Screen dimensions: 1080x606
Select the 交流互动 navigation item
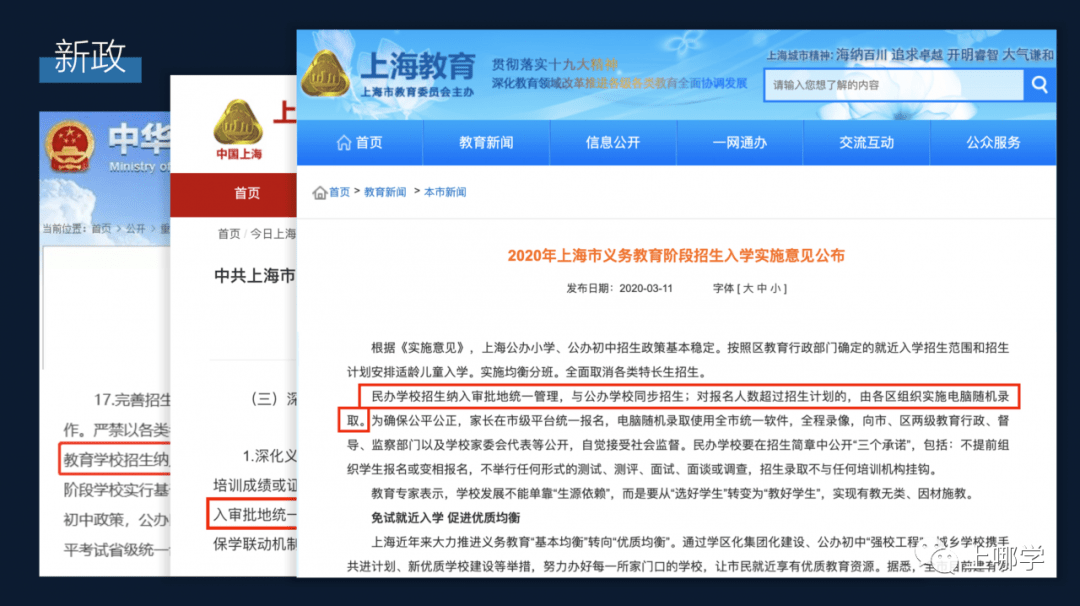click(867, 142)
